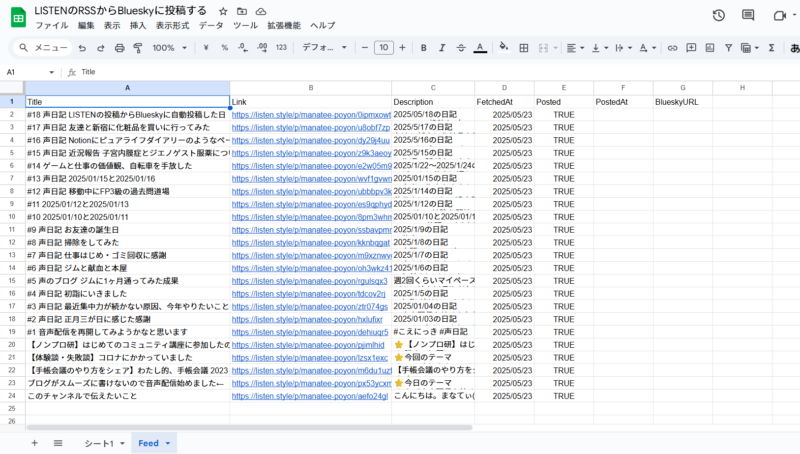Viewport: 800px width, 454px height.
Task: Click the Google Sheets home logo
Action: (18, 17)
